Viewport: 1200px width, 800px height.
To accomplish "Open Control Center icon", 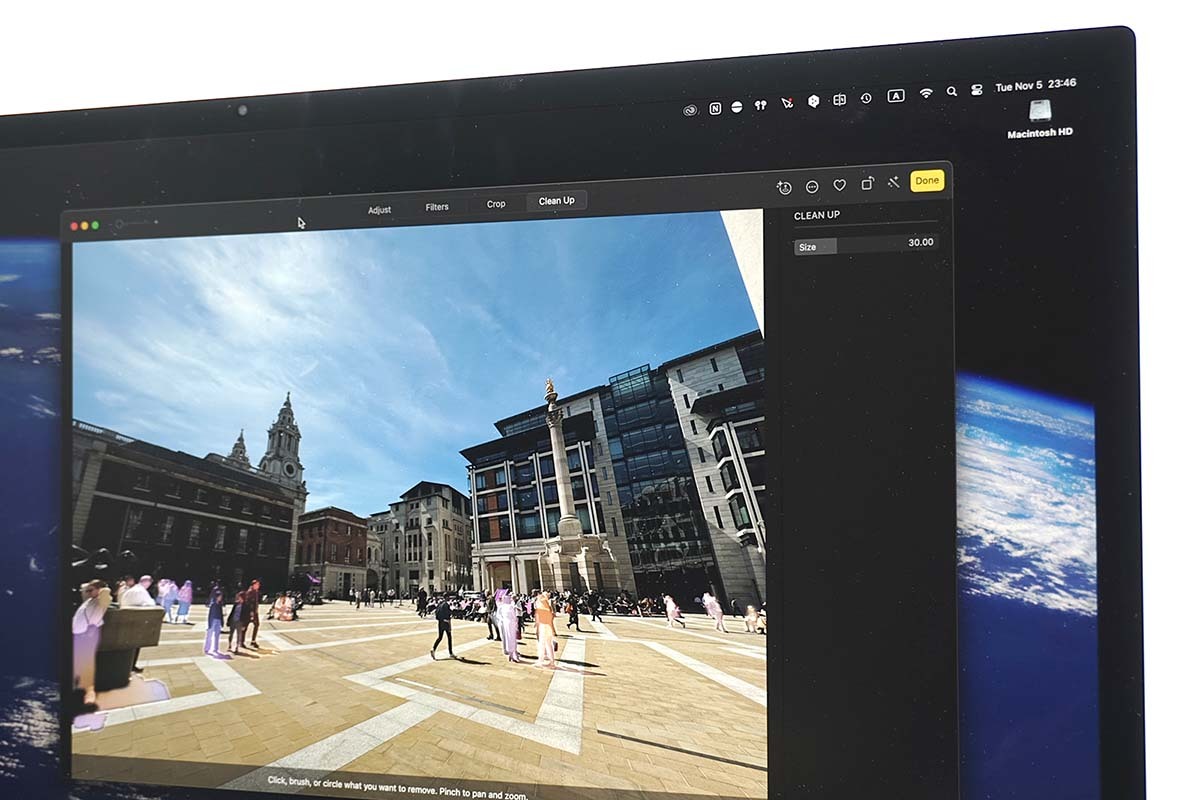I will [x=979, y=90].
